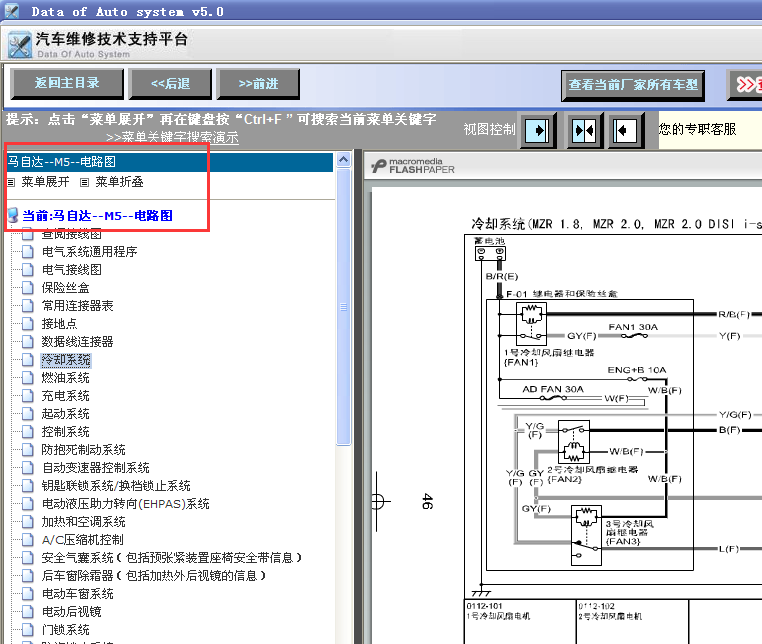Go back with the <<后退 button
This screenshot has height=644, width=762.
point(171,84)
